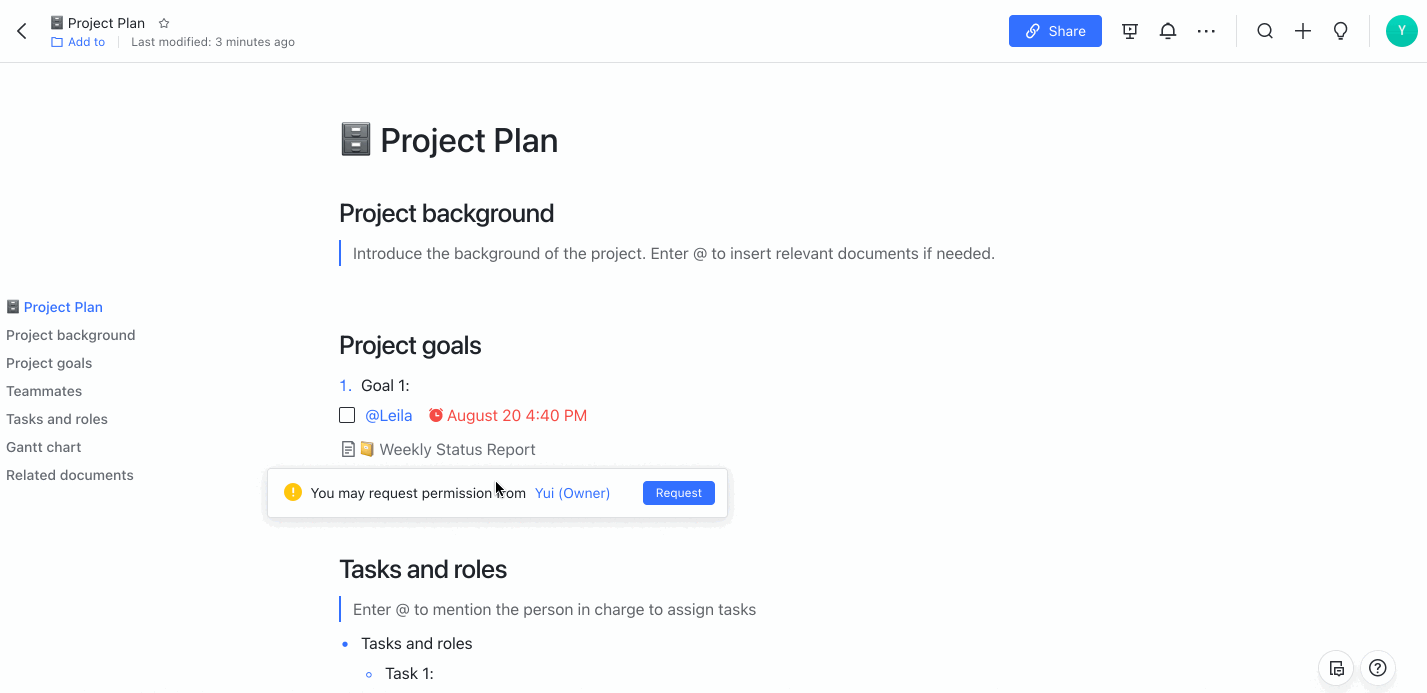
Task: Open the Weekly Status Report document
Action: (456, 449)
